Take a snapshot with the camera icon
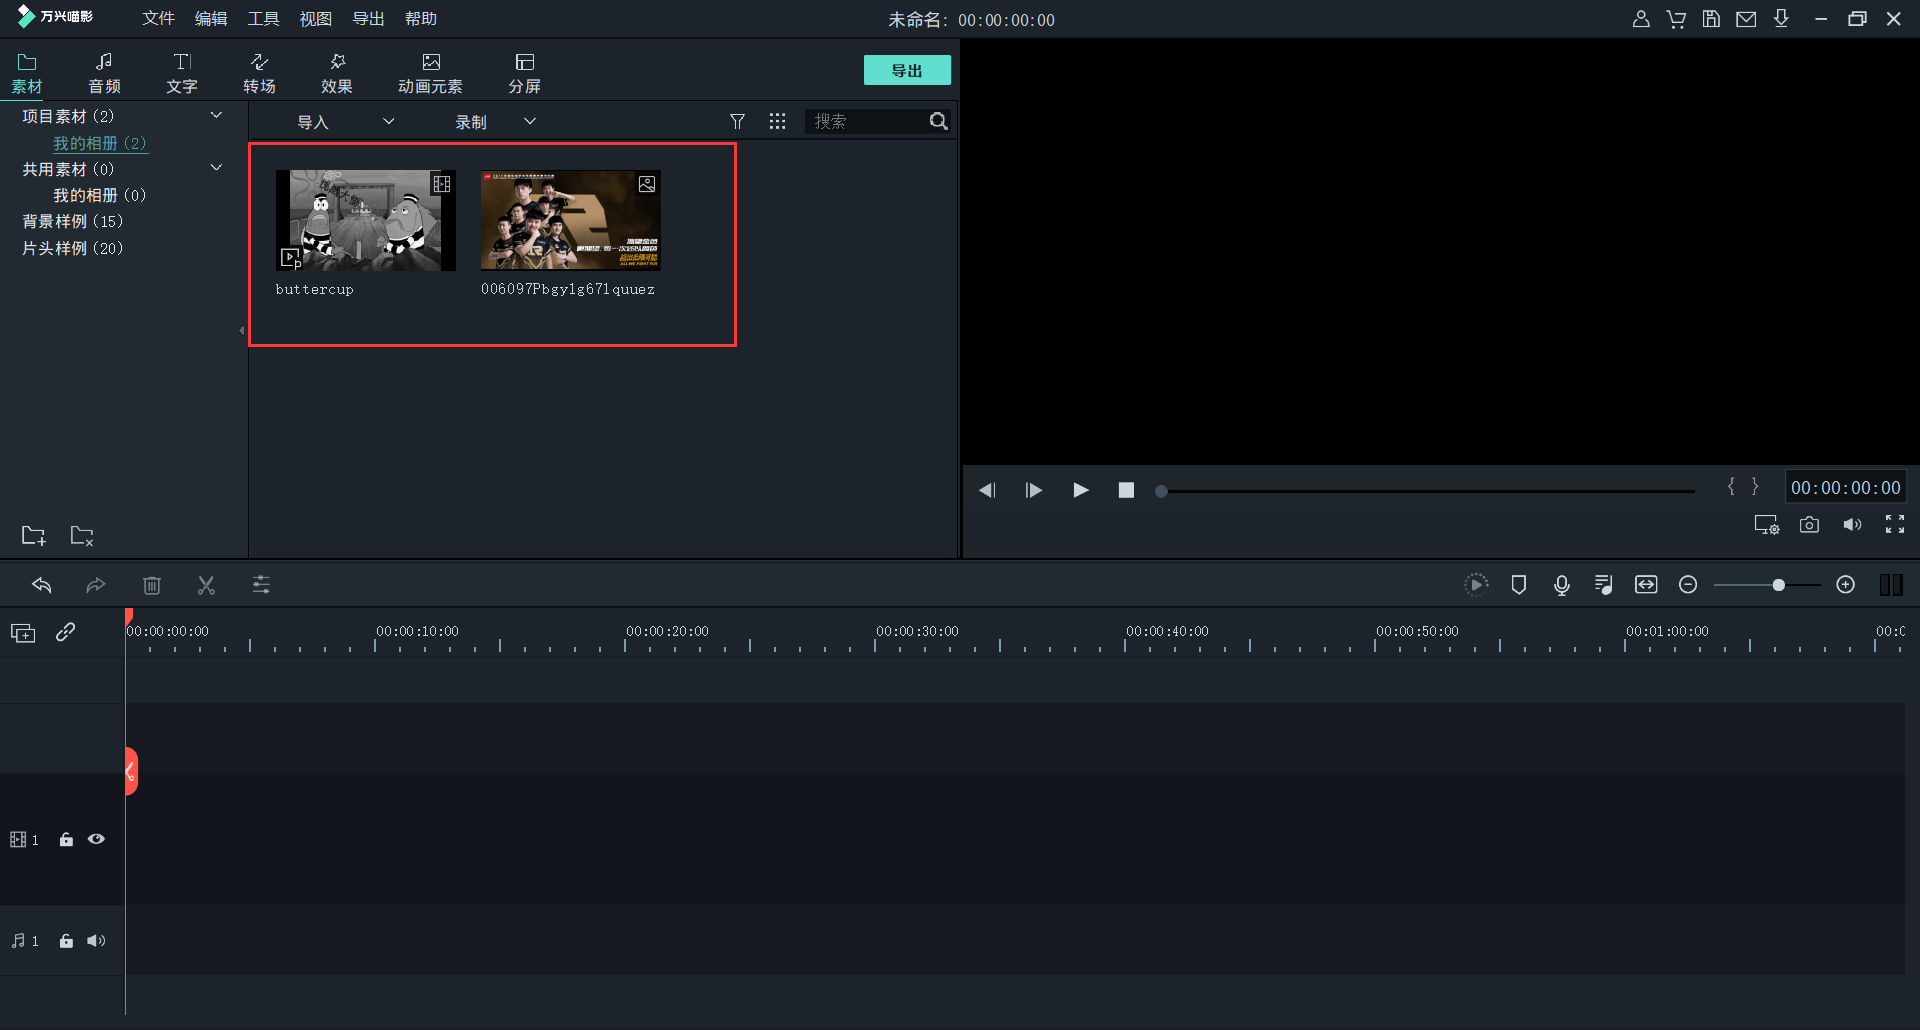This screenshot has width=1920, height=1030. pyautogui.click(x=1809, y=525)
